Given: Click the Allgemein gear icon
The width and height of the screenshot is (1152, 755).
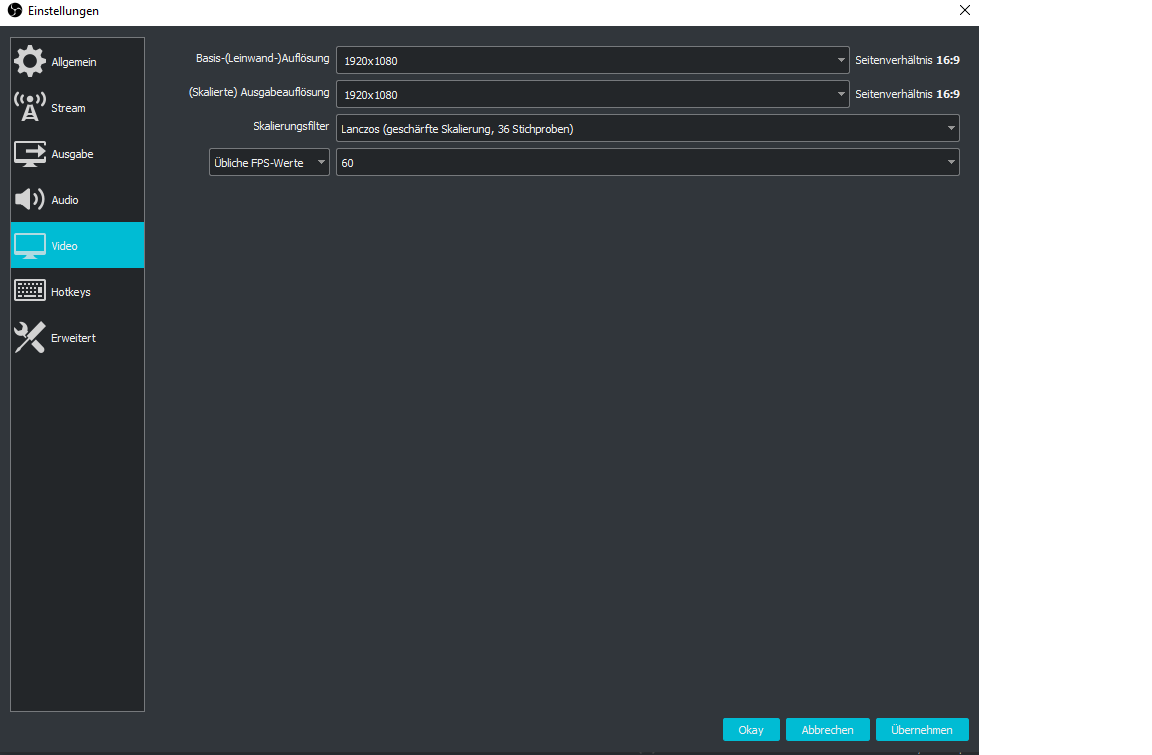Looking at the screenshot, I should click(x=30, y=62).
